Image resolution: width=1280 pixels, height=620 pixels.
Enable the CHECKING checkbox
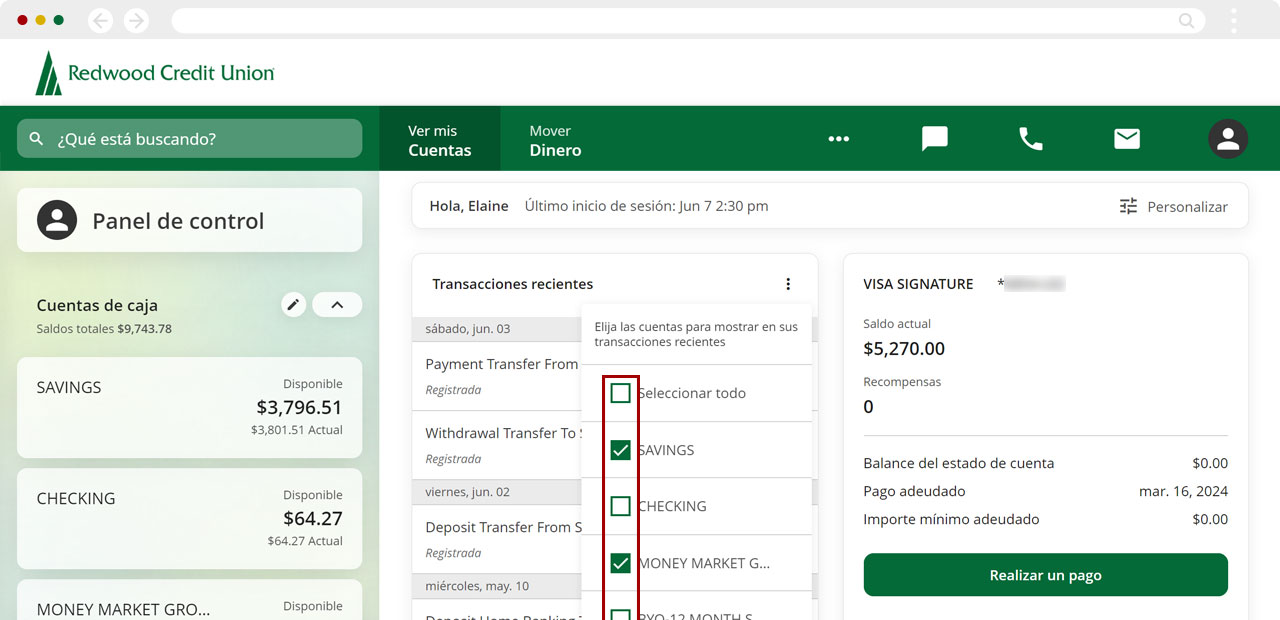620,506
